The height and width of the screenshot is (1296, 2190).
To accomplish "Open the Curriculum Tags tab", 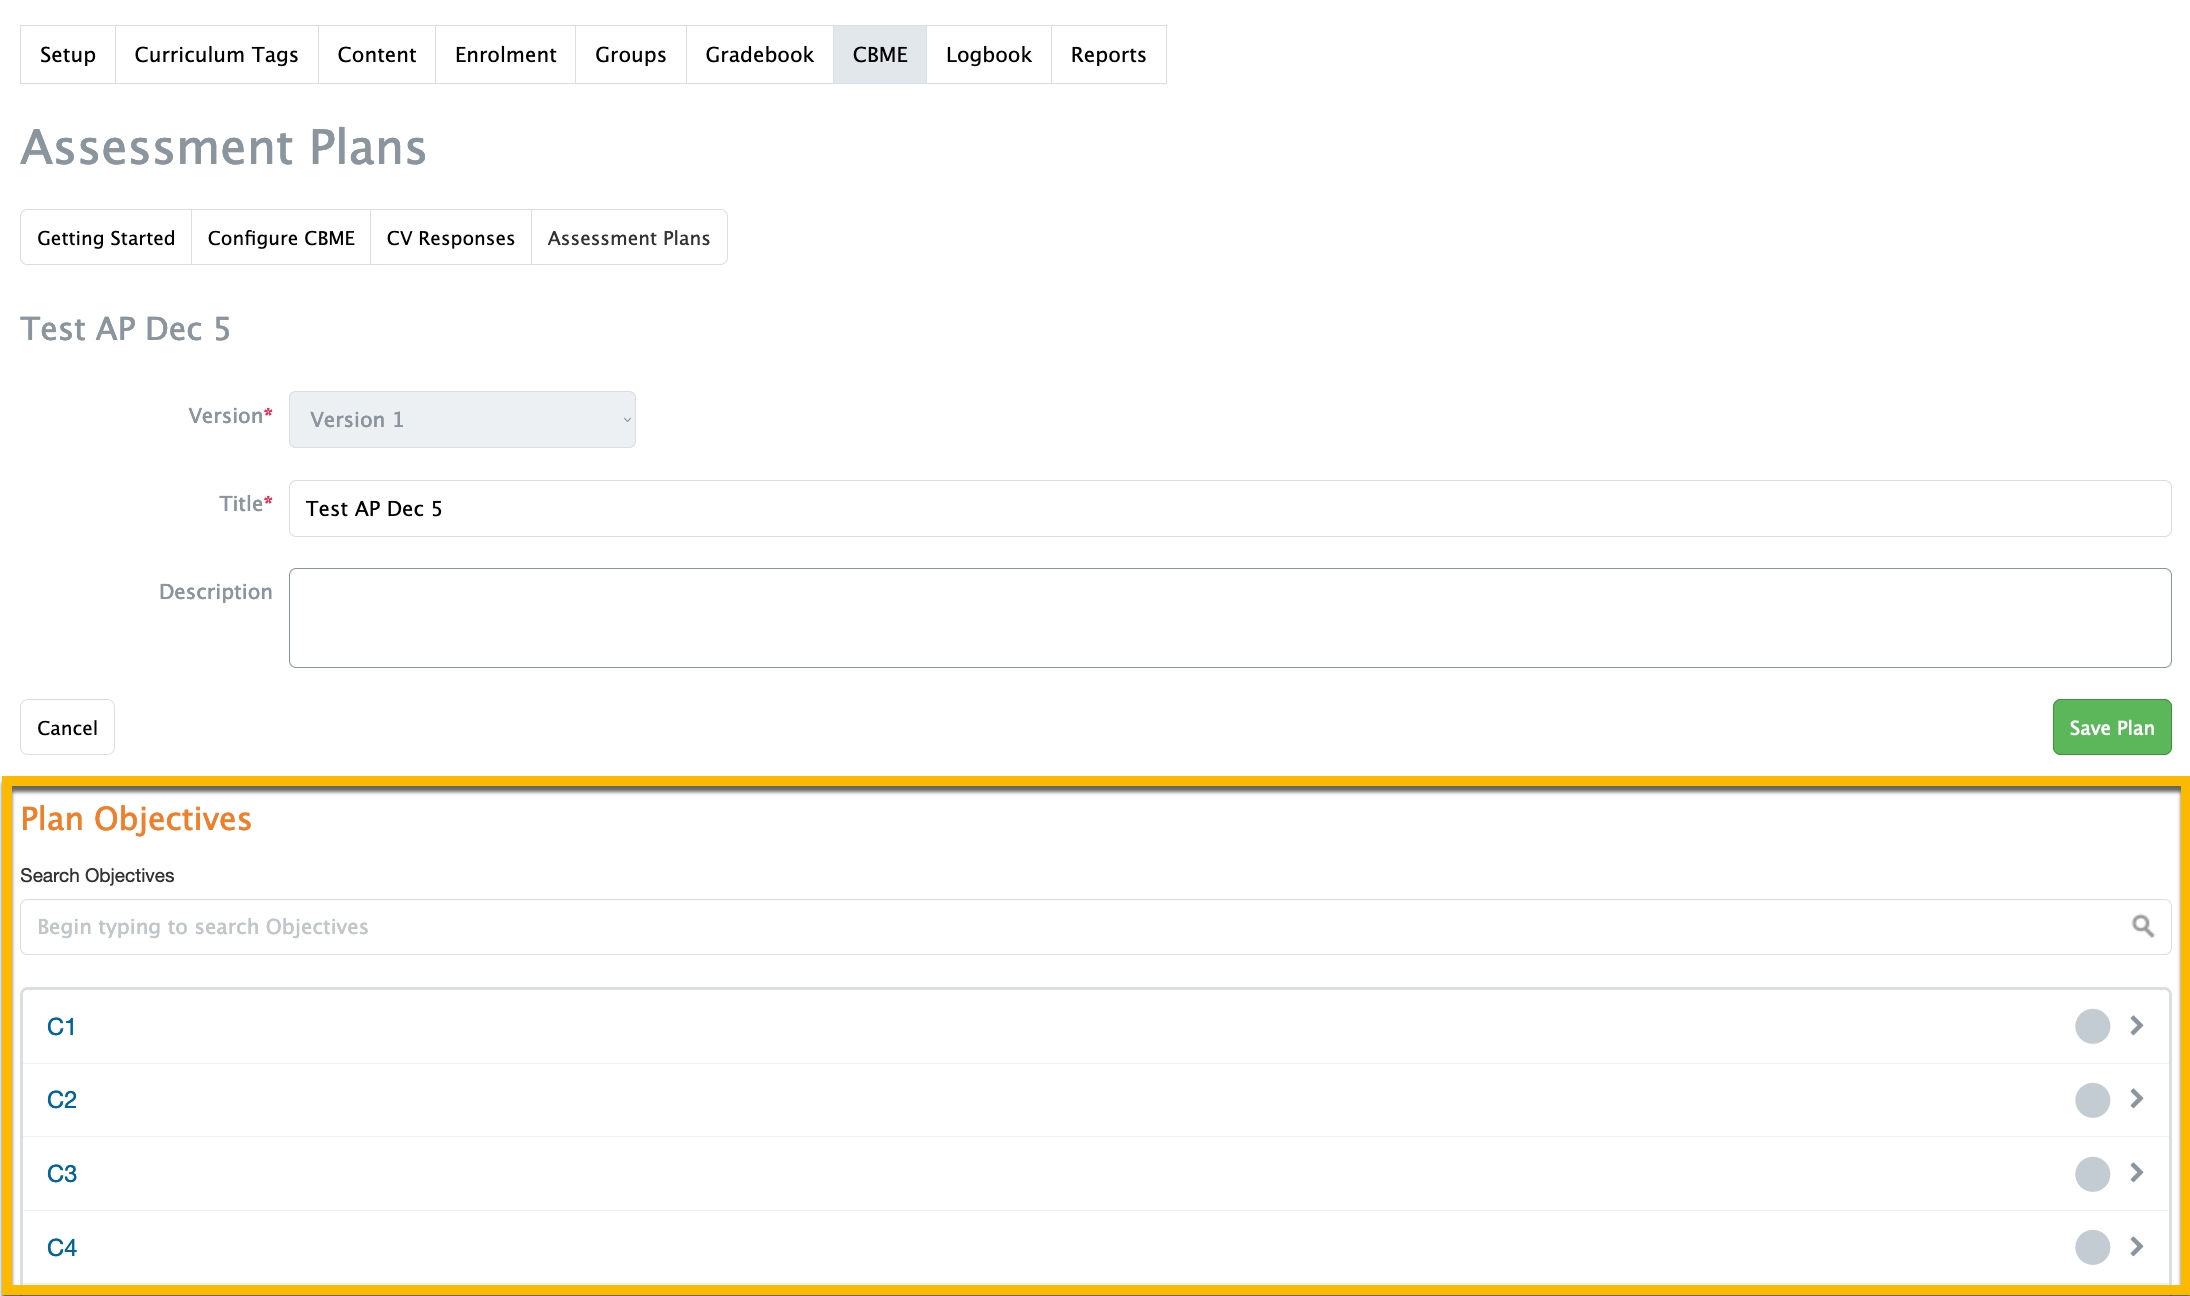I will 216,55.
